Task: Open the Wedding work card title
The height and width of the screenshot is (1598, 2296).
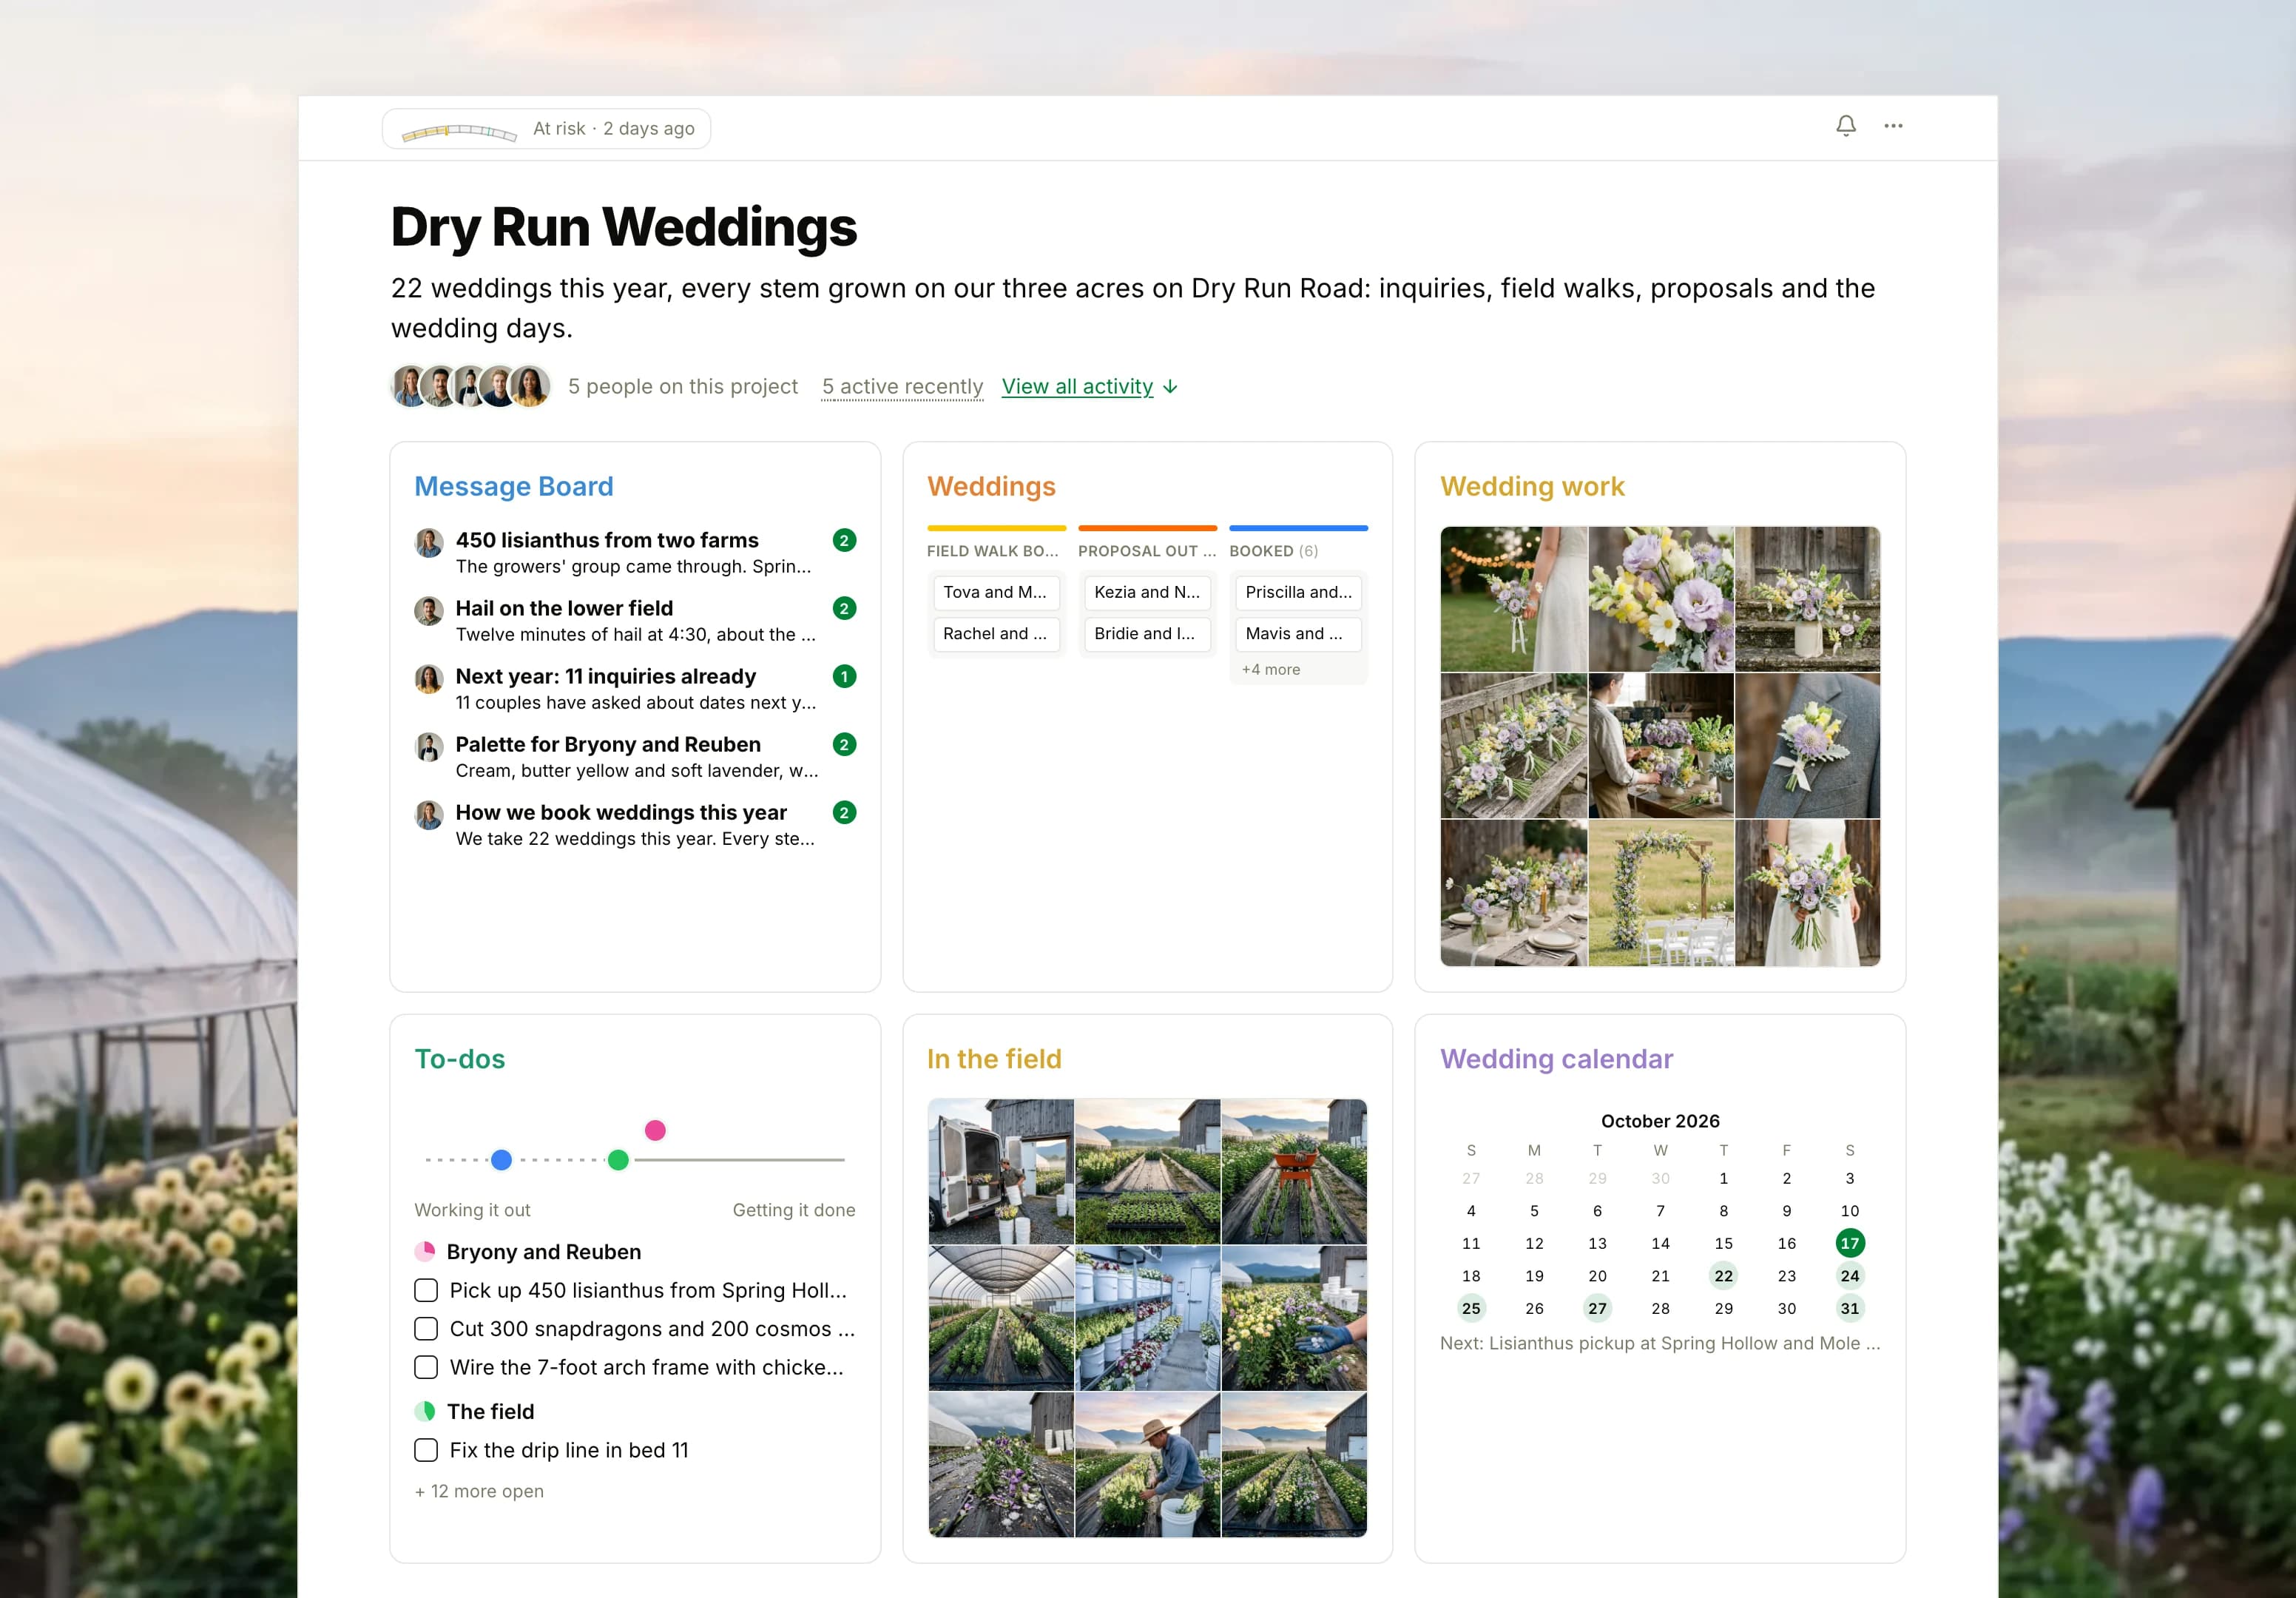Action: pos(1532,486)
